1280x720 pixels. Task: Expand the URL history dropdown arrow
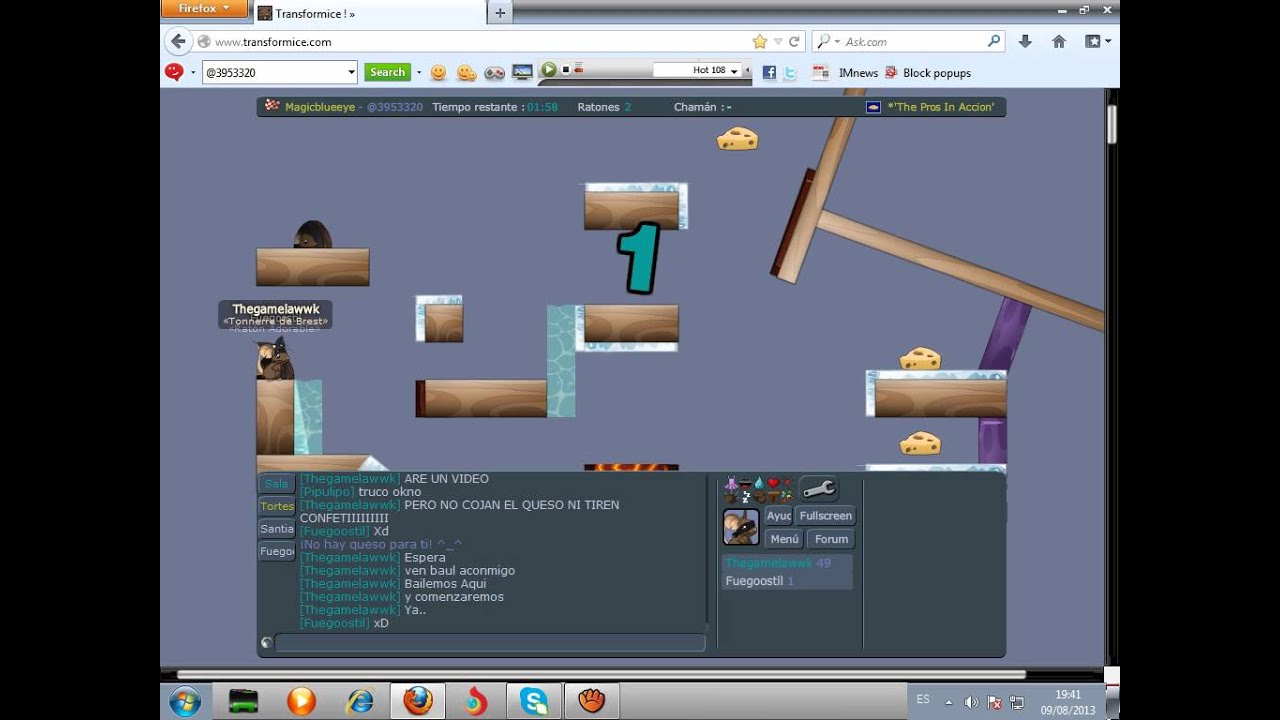point(778,41)
